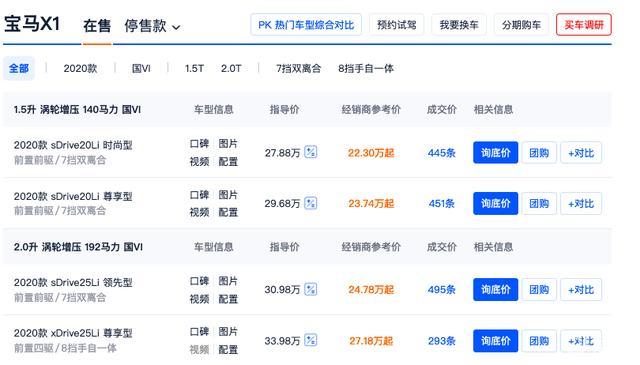The width and height of the screenshot is (640, 365).
Task: View the 293条 transaction prices
Action: (441, 341)
